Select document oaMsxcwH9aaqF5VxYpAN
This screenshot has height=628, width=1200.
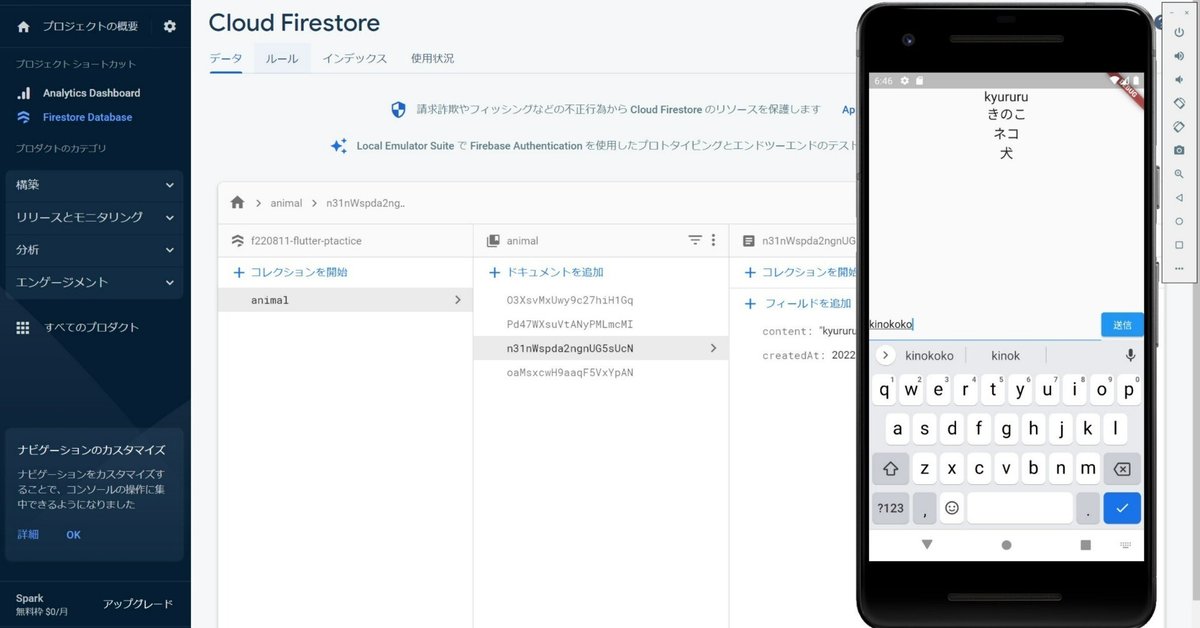pos(570,372)
